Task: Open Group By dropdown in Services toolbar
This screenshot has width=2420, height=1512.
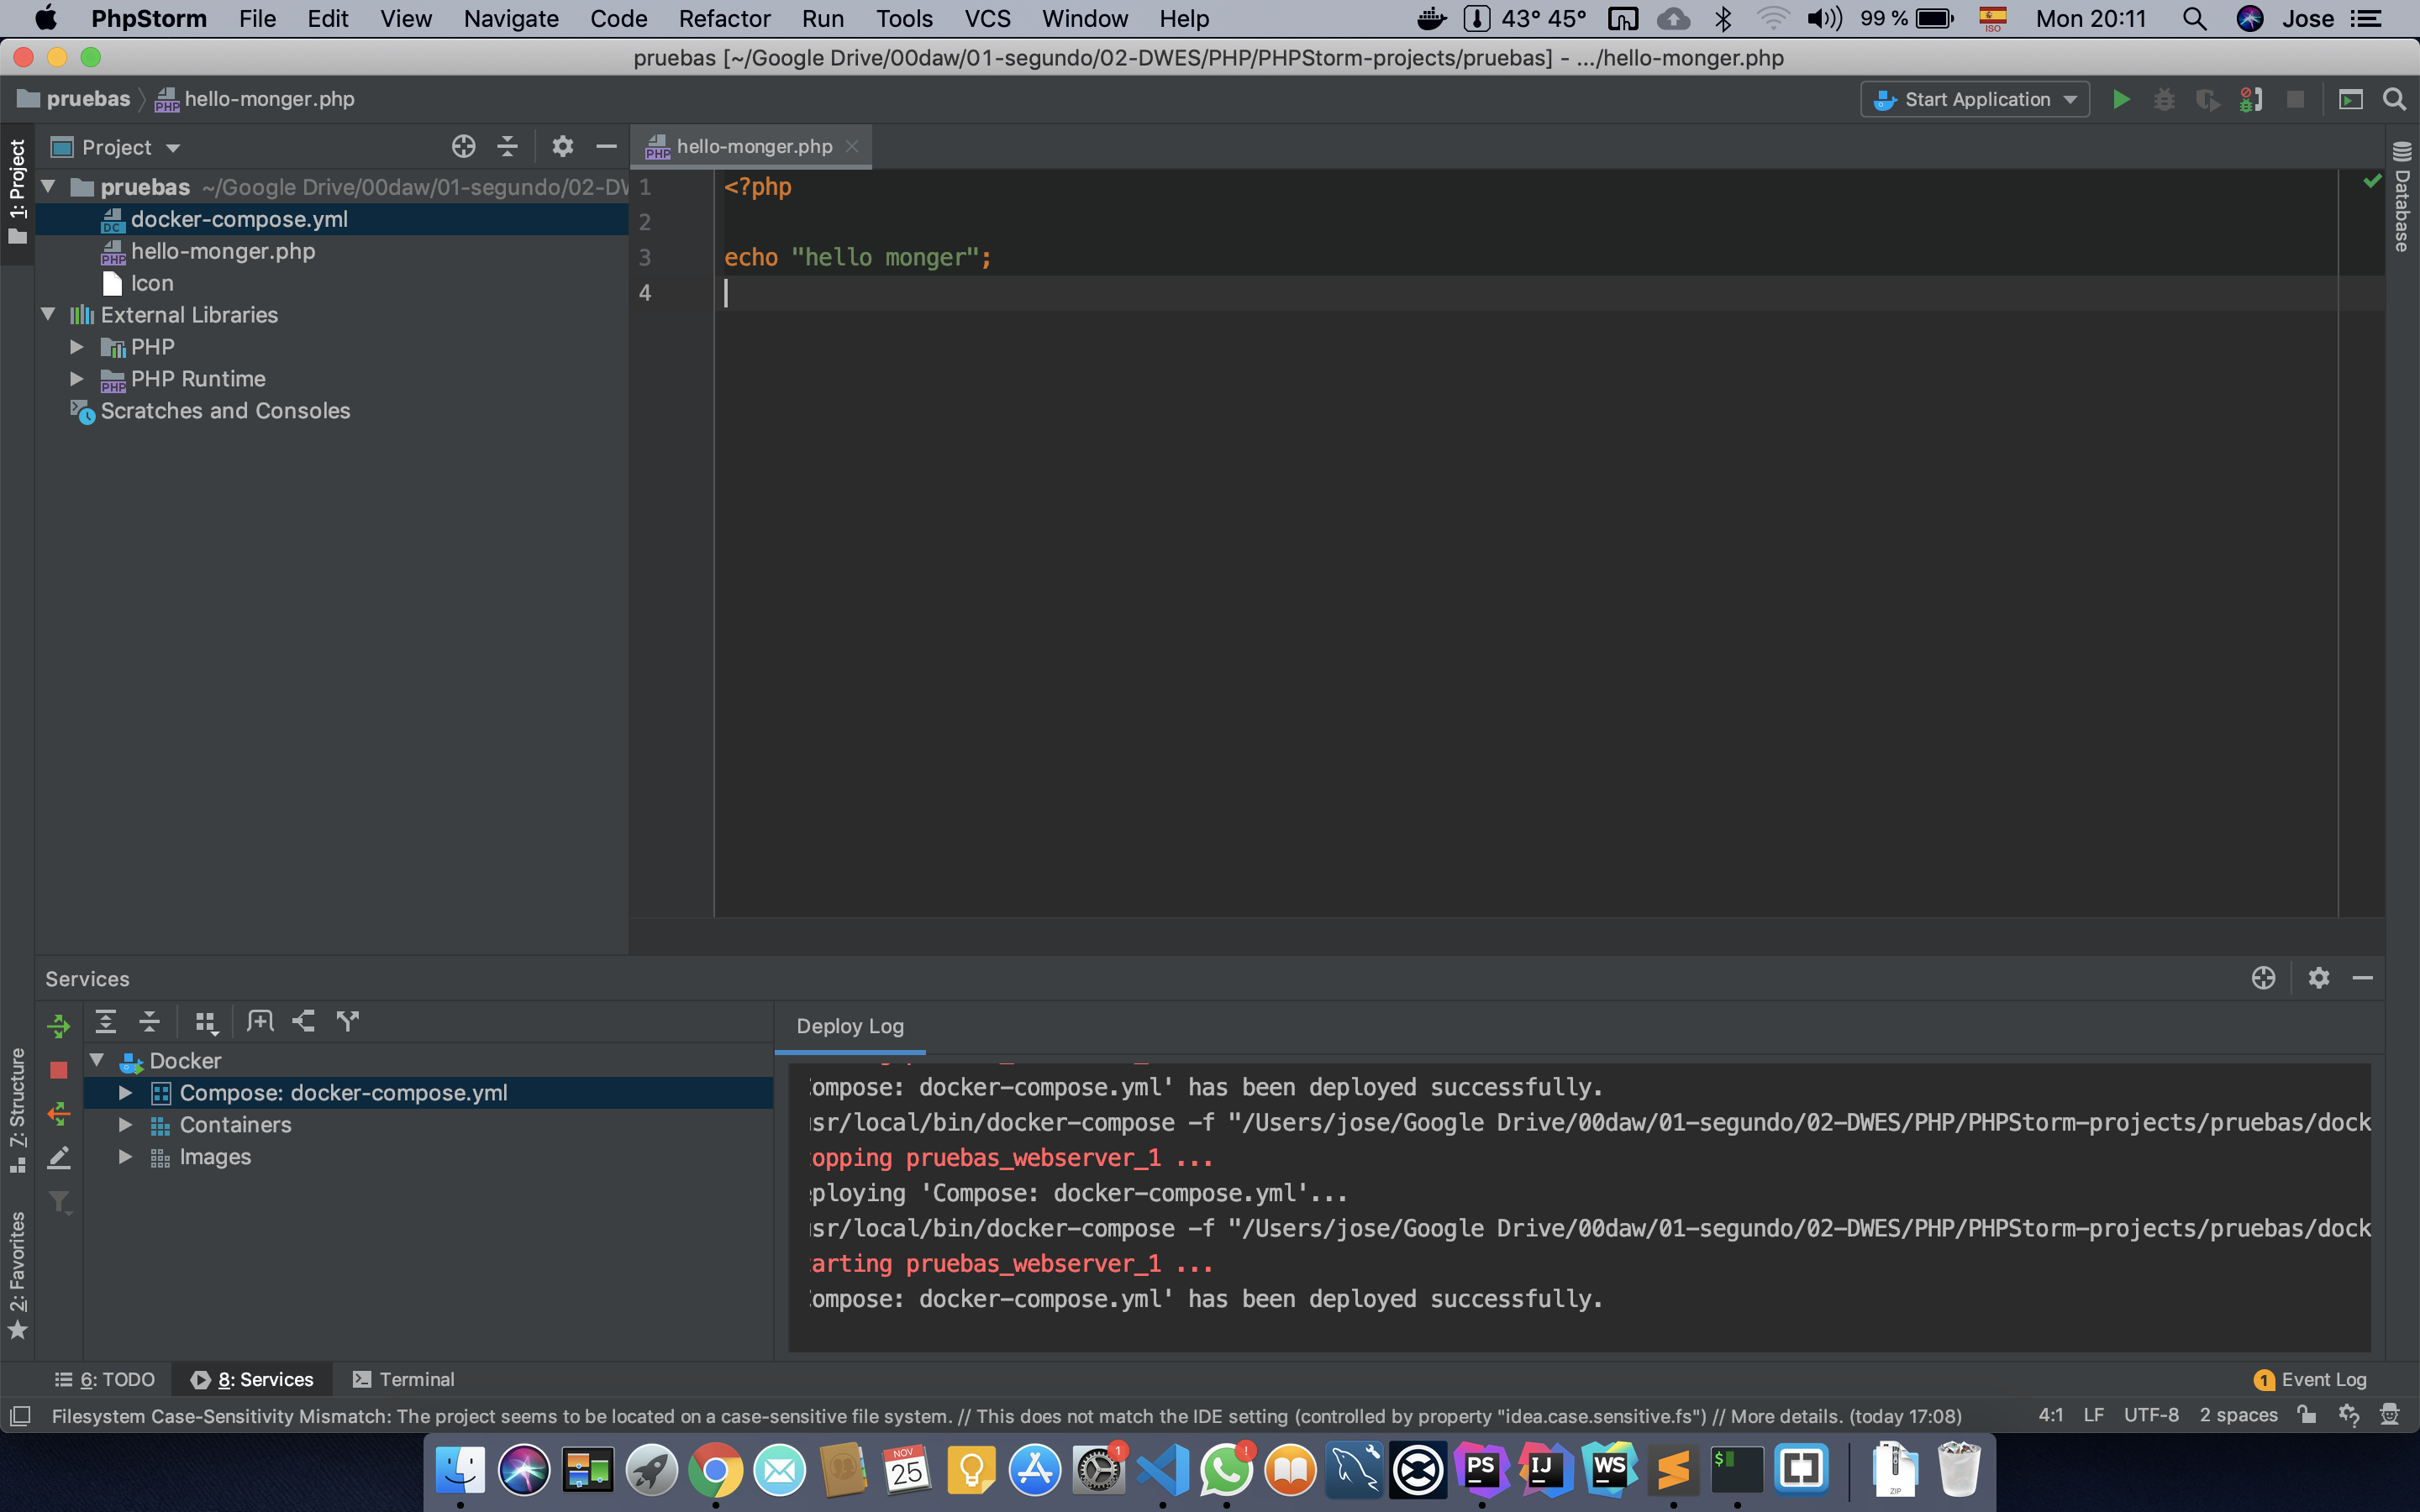Action: pyautogui.click(x=205, y=1021)
